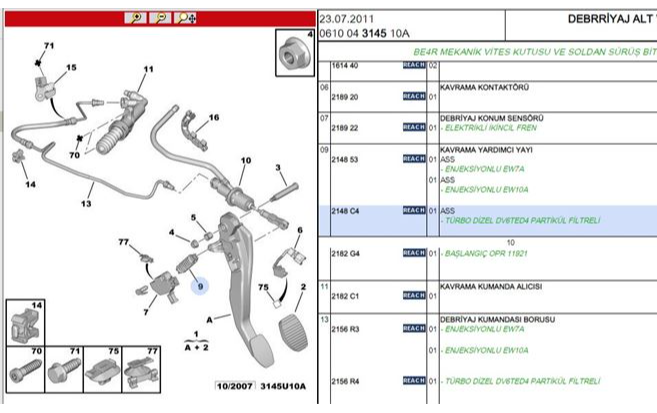
Task: Select part number 2156 R3
Action: coord(345,329)
